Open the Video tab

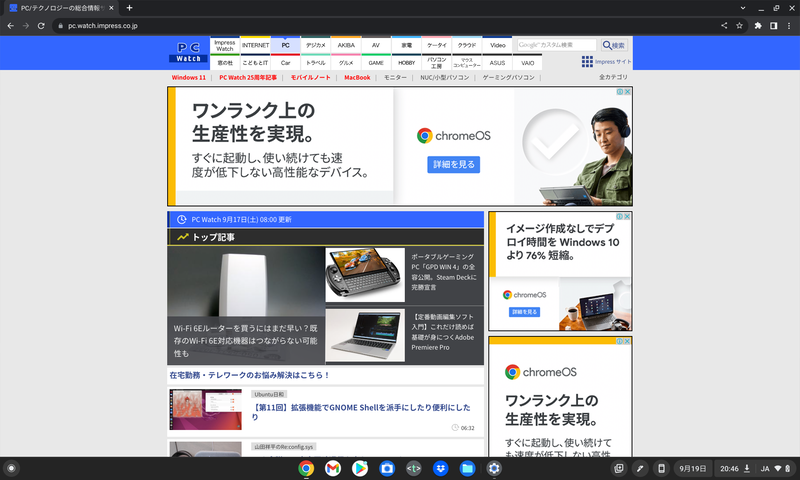coord(497,45)
